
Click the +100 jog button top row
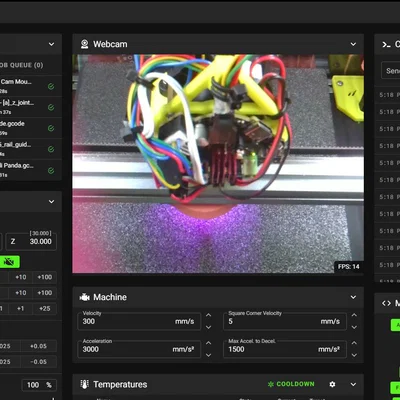click(45, 277)
